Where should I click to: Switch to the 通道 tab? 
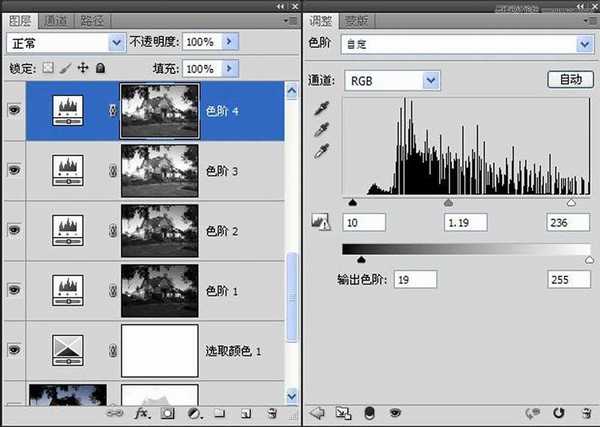[57, 20]
